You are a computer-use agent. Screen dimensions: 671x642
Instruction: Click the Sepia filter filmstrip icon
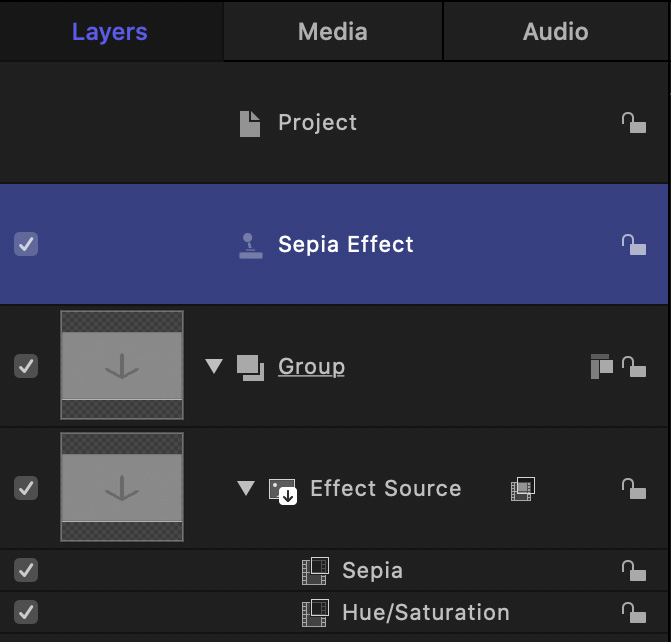pos(315,571)
